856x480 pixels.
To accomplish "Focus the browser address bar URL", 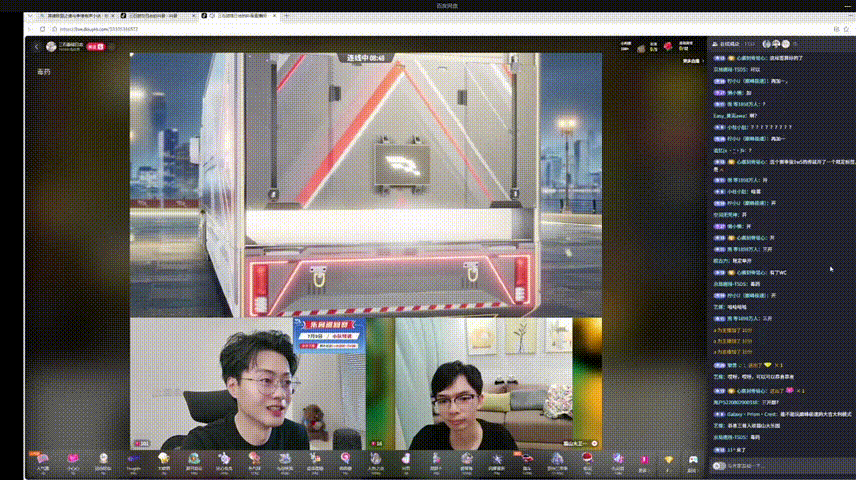I will coord(99,29).
